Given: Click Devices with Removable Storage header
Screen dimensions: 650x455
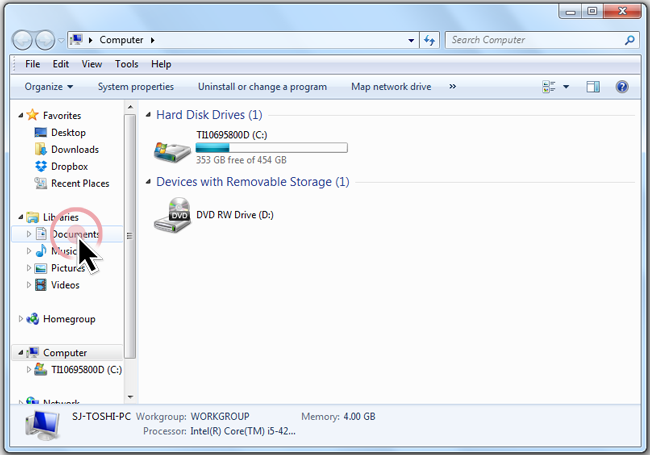Looking at the screenshot, I should click(252, 182).
